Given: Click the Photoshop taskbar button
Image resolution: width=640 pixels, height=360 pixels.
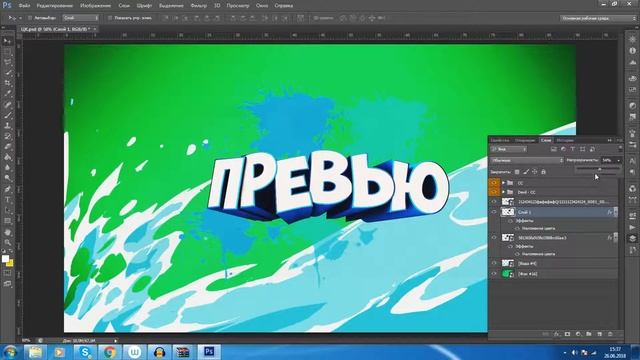Looking at the screenshot, I should pyautogui.click(x=209, y=352).
